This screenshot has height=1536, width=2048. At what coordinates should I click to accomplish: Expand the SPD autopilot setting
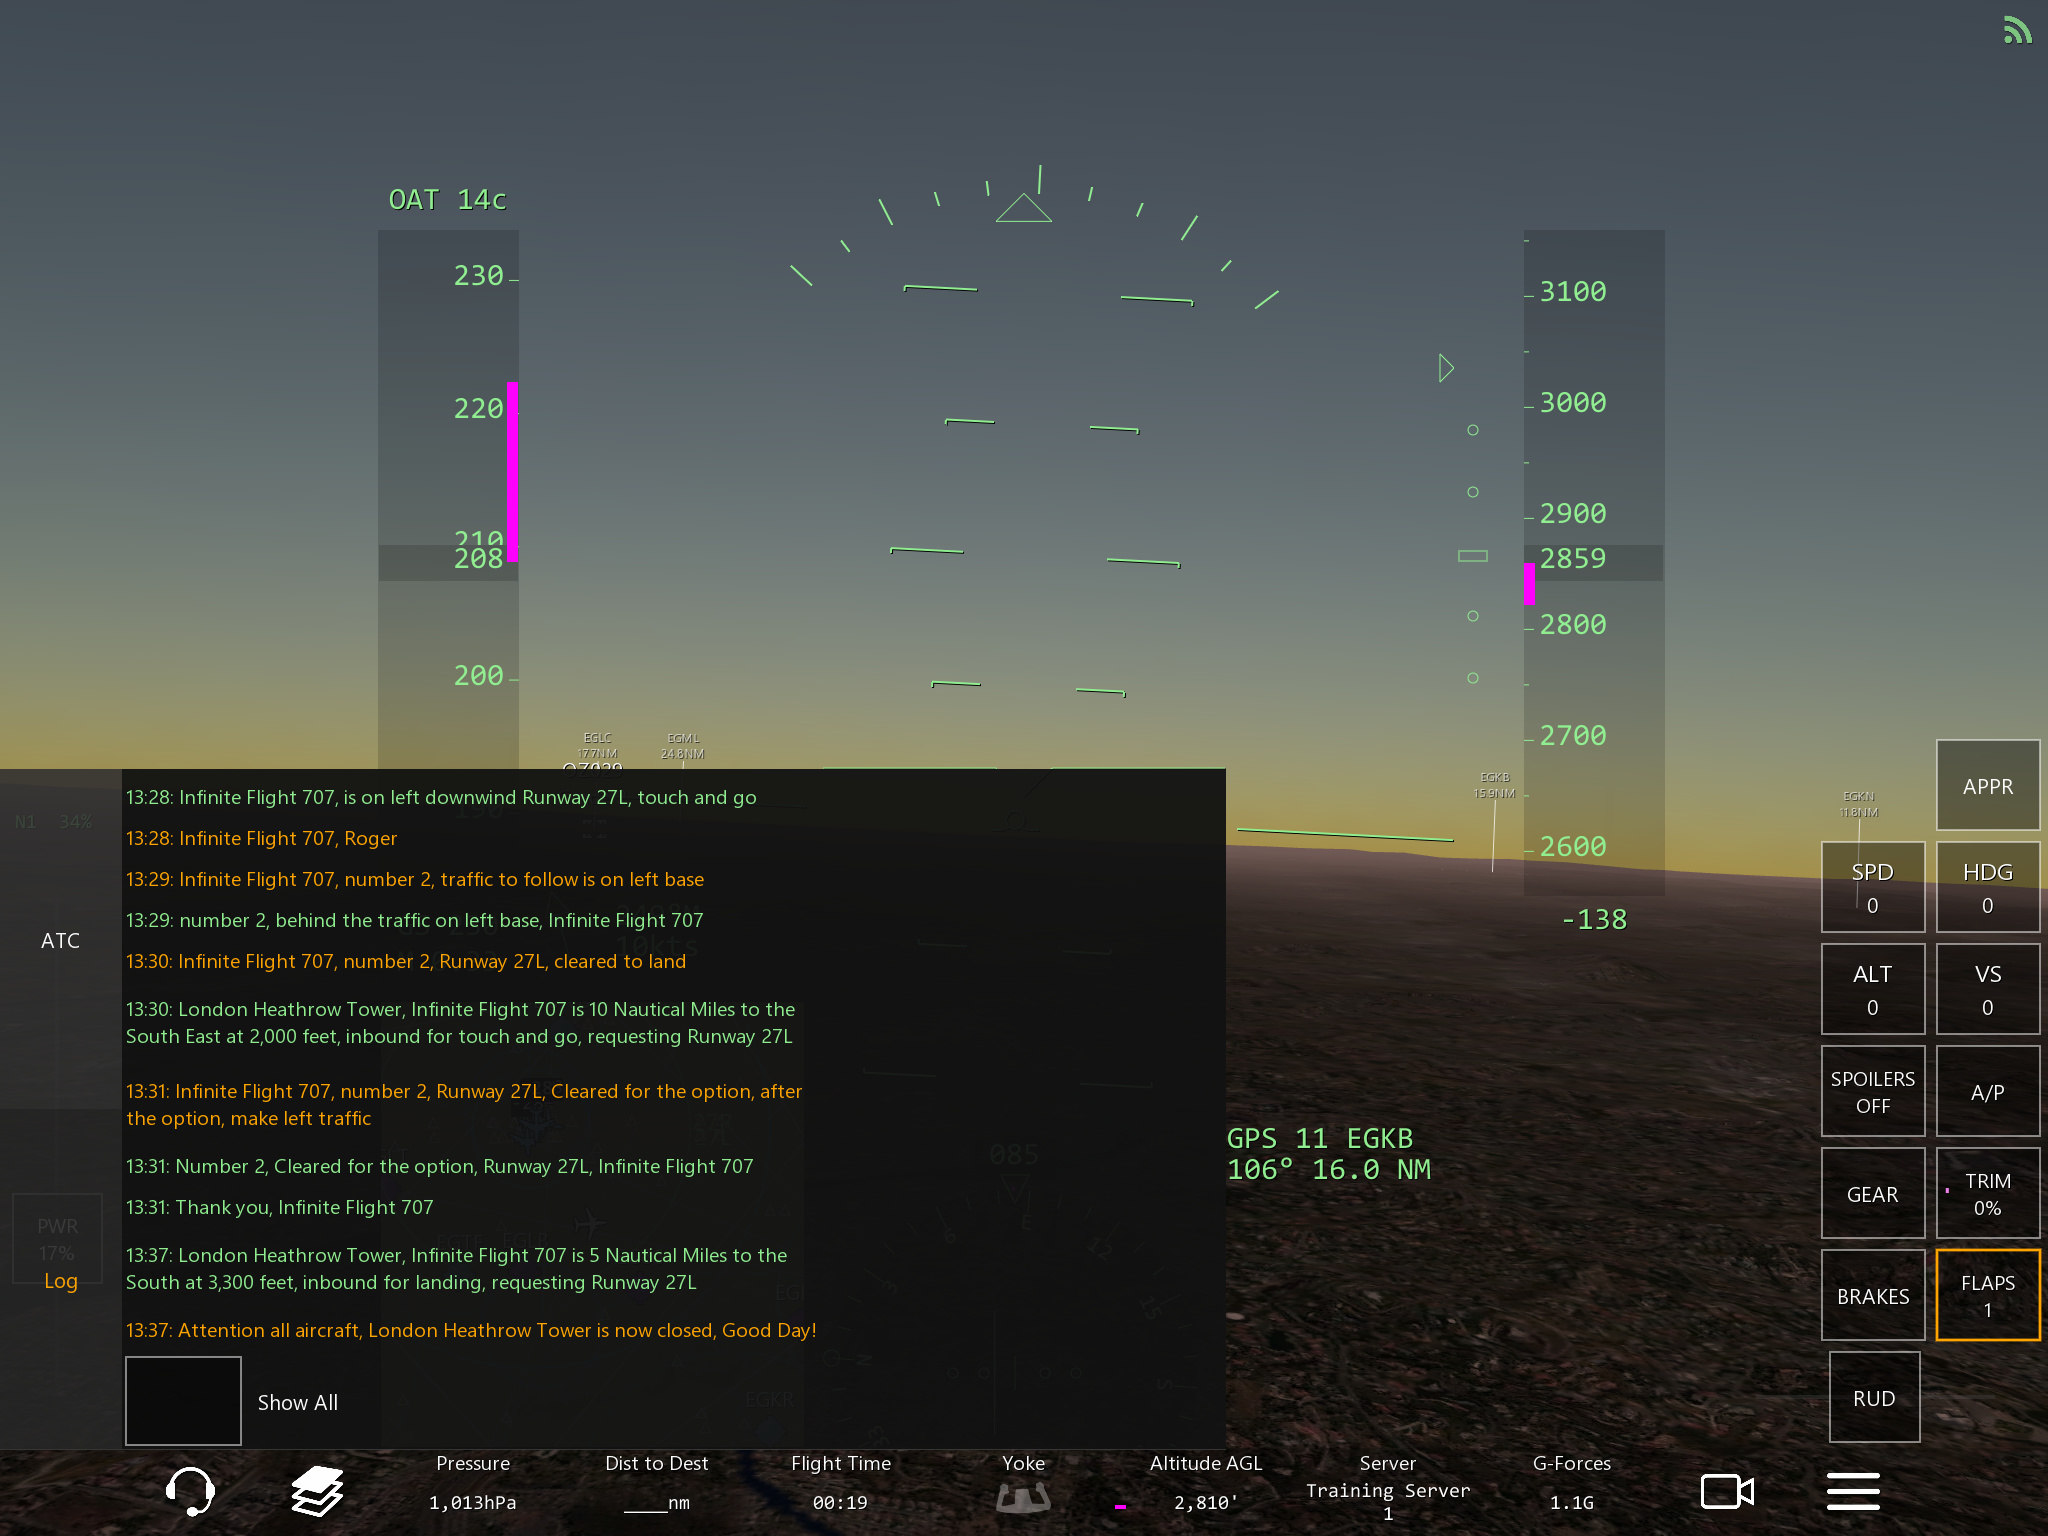1872,888
